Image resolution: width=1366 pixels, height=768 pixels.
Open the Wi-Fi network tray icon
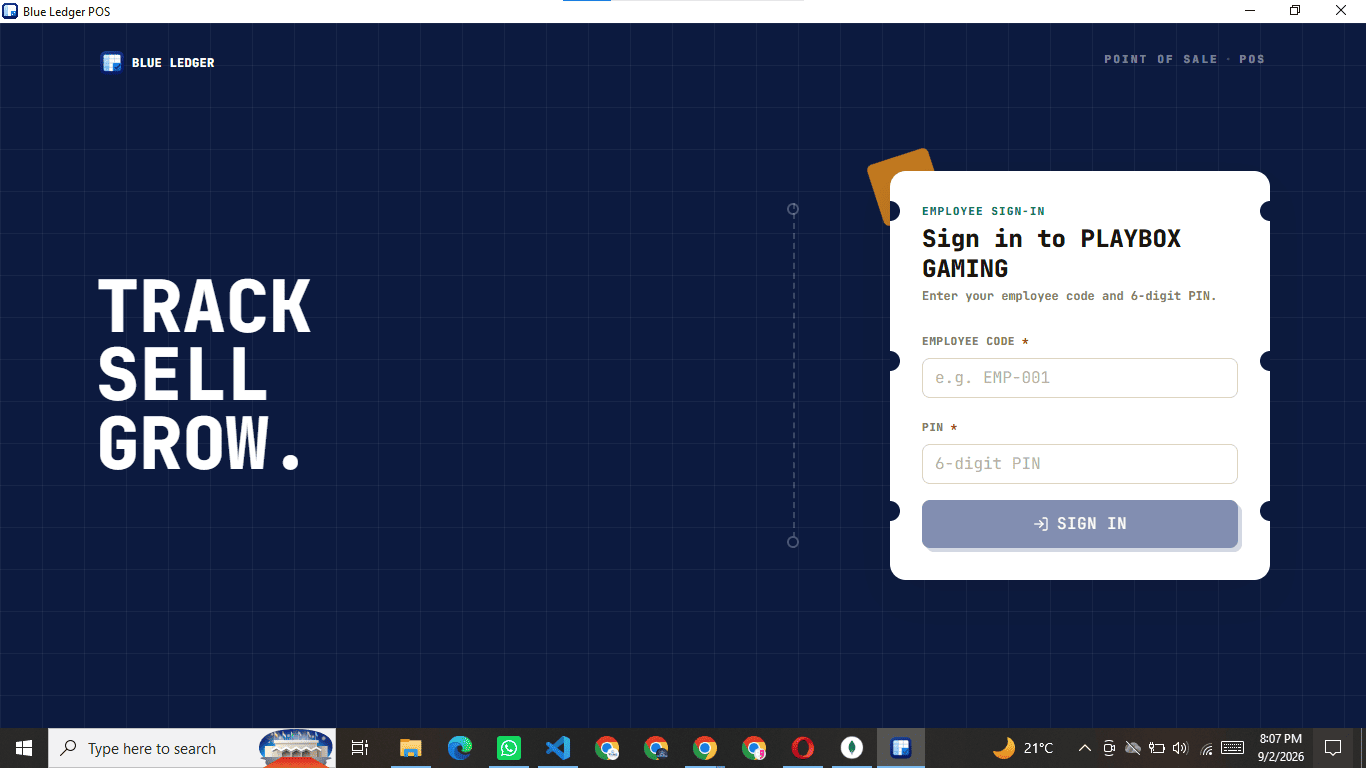(x=1206, y=748)
